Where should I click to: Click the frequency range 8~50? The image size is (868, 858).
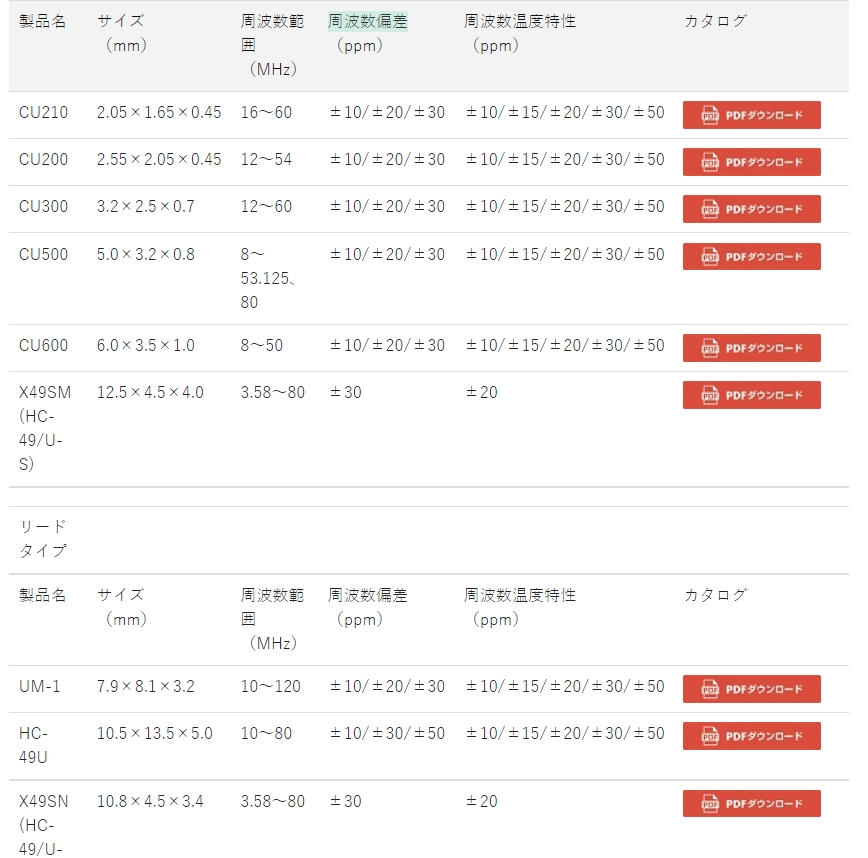[x=261, y=345]
